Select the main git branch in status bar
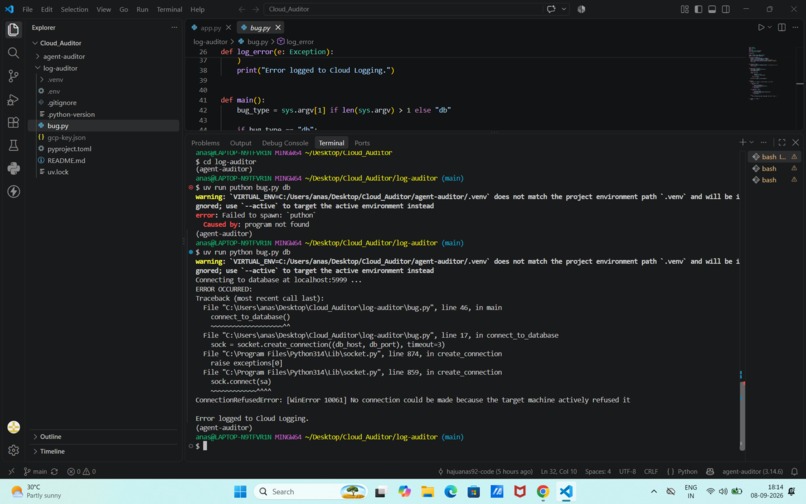The image size is (806, 504). point(35,471)
